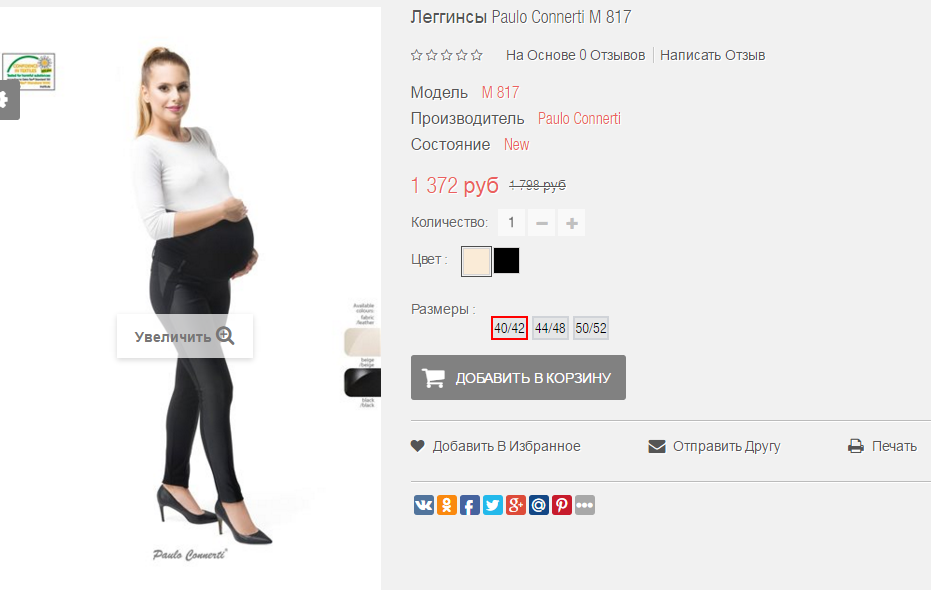This screenshot has width=931, height=590.
Task: Pin the product on Pinterest
Action: click(x=562, y=505)
